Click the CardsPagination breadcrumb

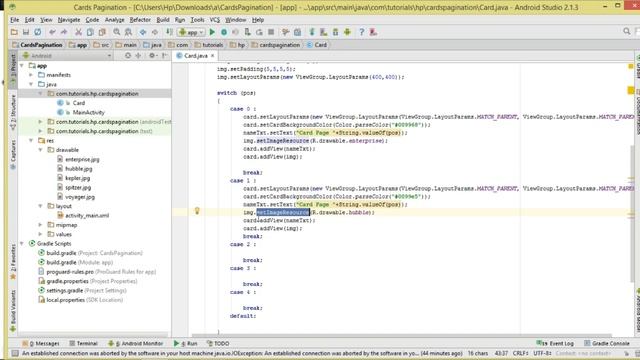pos(38,45)
